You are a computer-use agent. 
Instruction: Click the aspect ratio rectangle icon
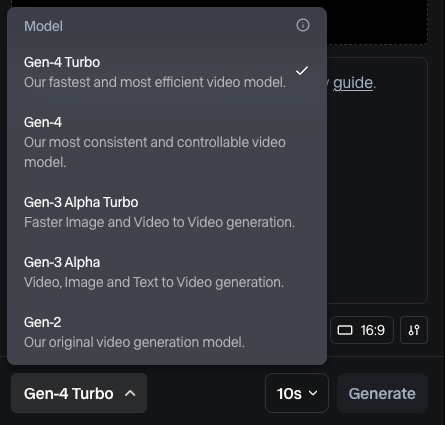pyautogui.click(x=345, y=330)
